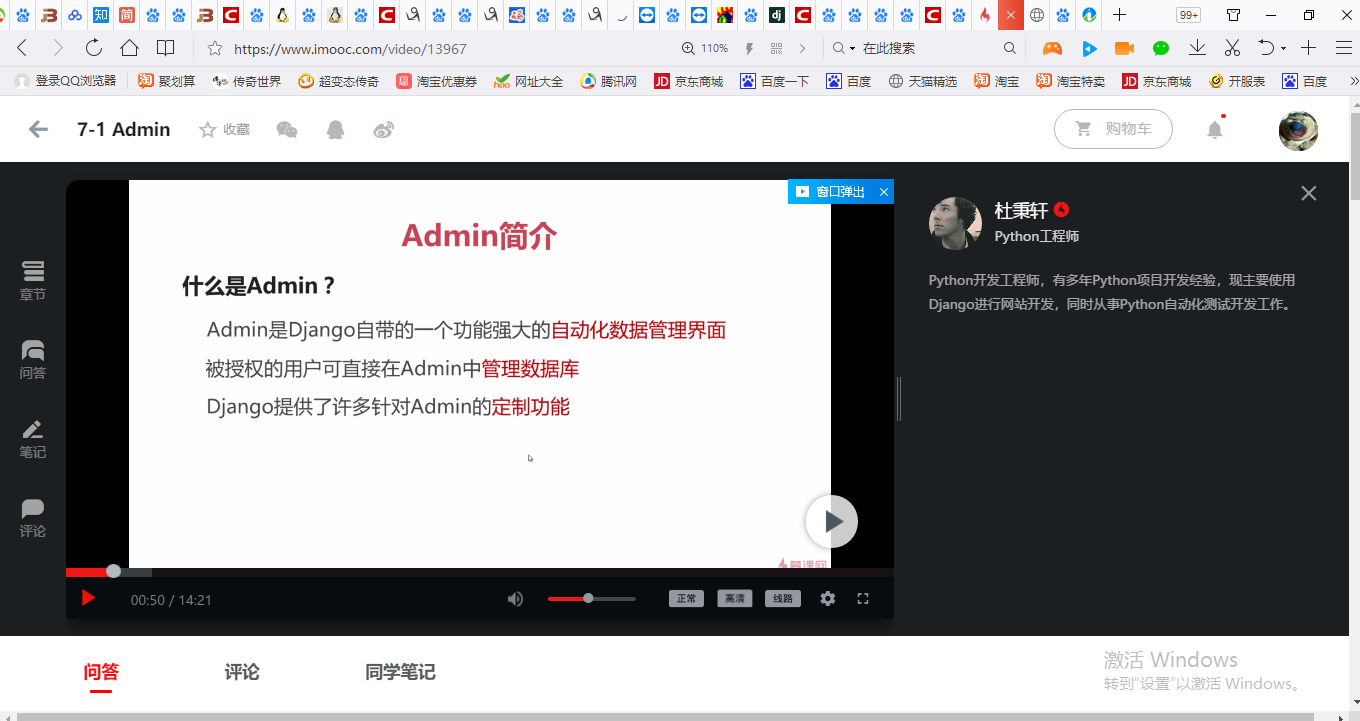Click the QR code icon in address bar

[777, 48]
